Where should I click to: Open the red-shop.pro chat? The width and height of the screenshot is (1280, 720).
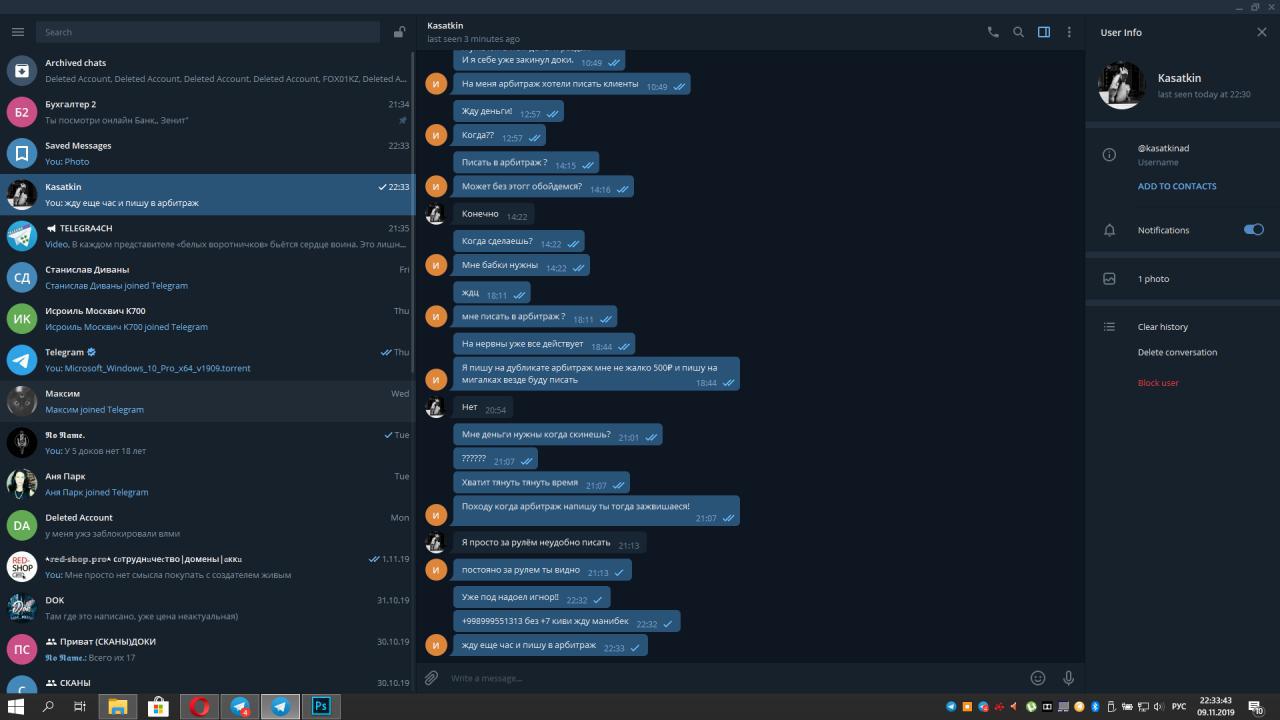click(x=207, y=566)
